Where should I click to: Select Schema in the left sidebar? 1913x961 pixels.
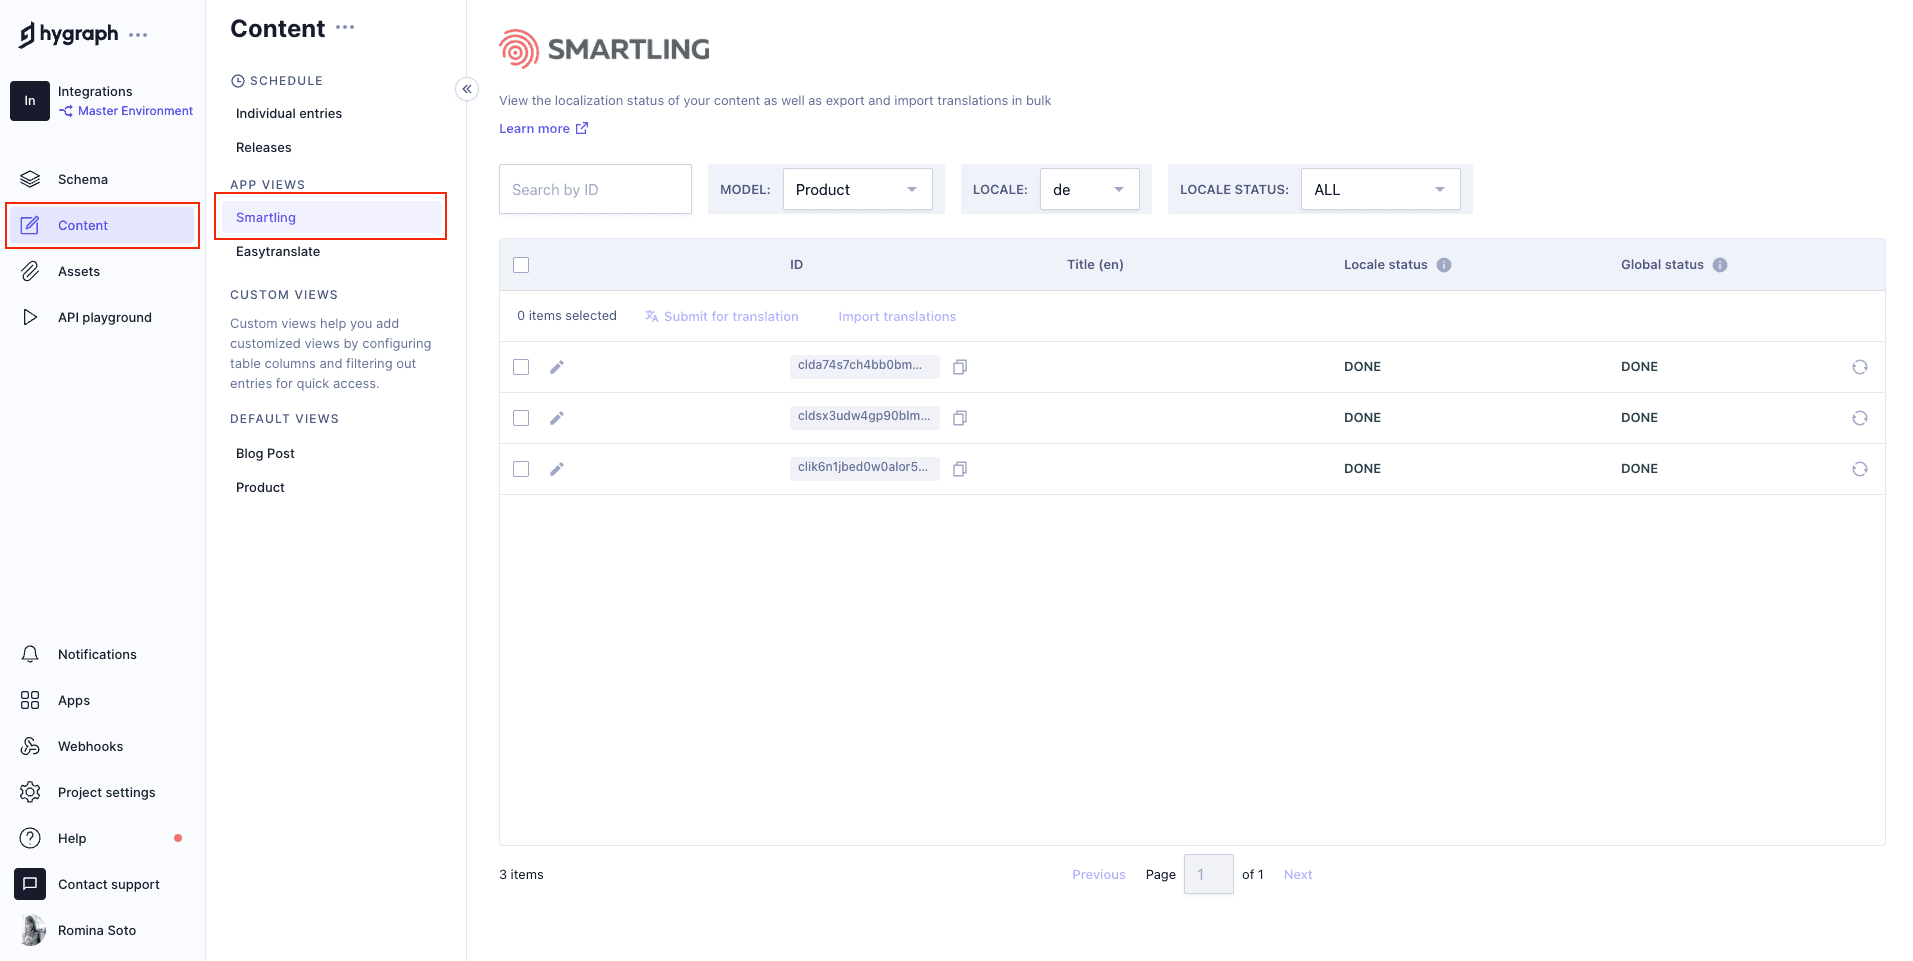82,179
